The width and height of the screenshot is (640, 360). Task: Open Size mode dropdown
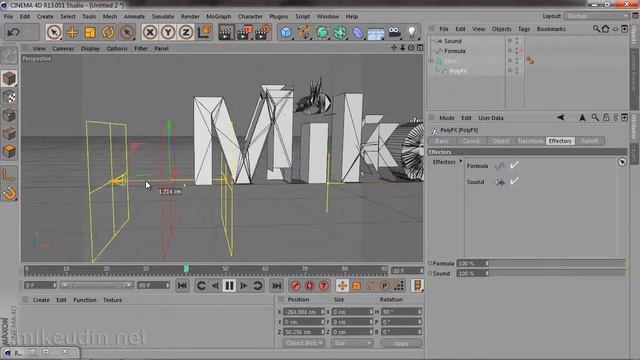[352, 343]
